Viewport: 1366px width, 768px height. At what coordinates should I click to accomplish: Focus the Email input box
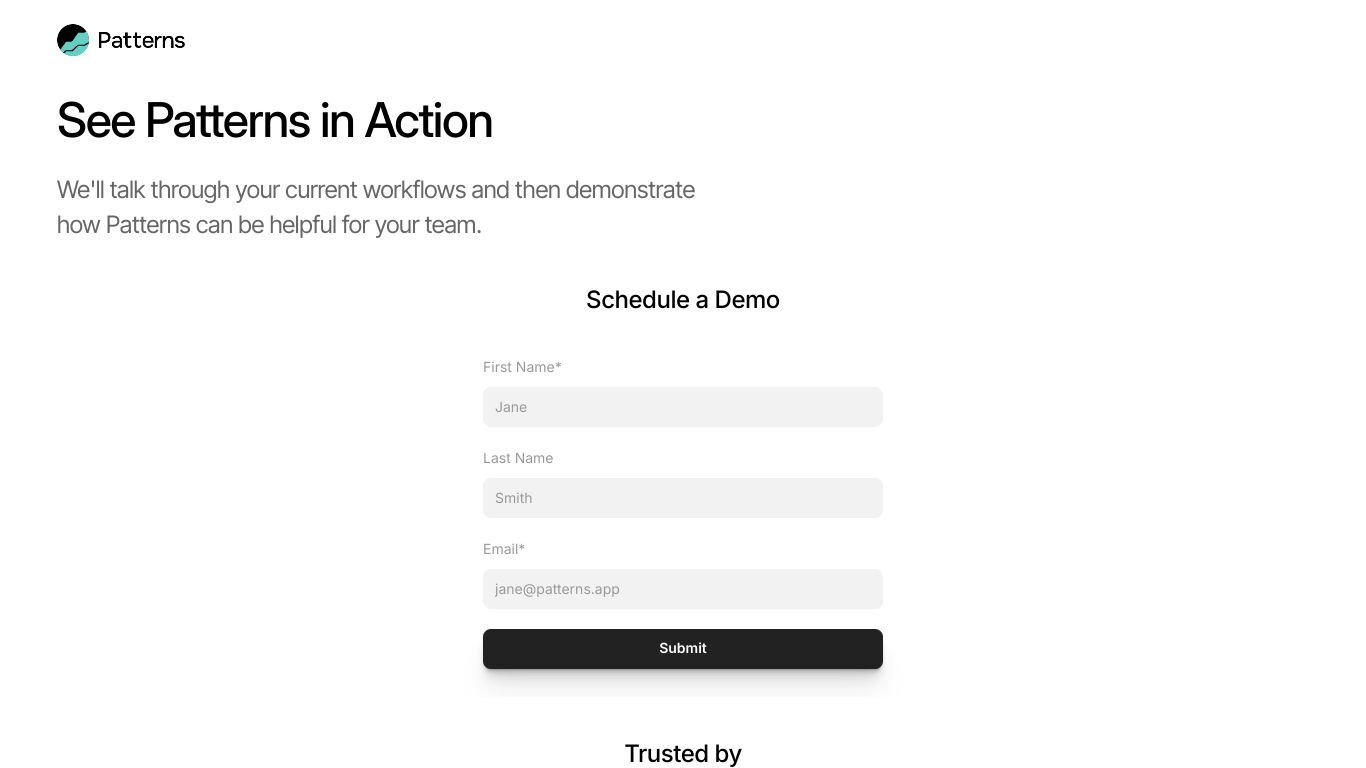683,589
